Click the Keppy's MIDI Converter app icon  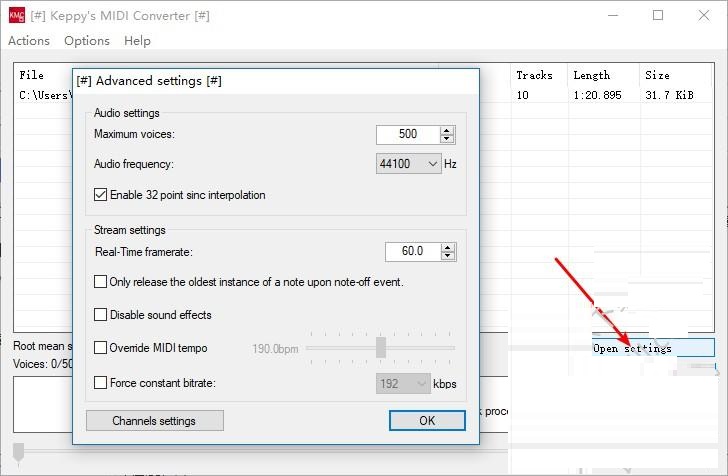tap(17, 16)
